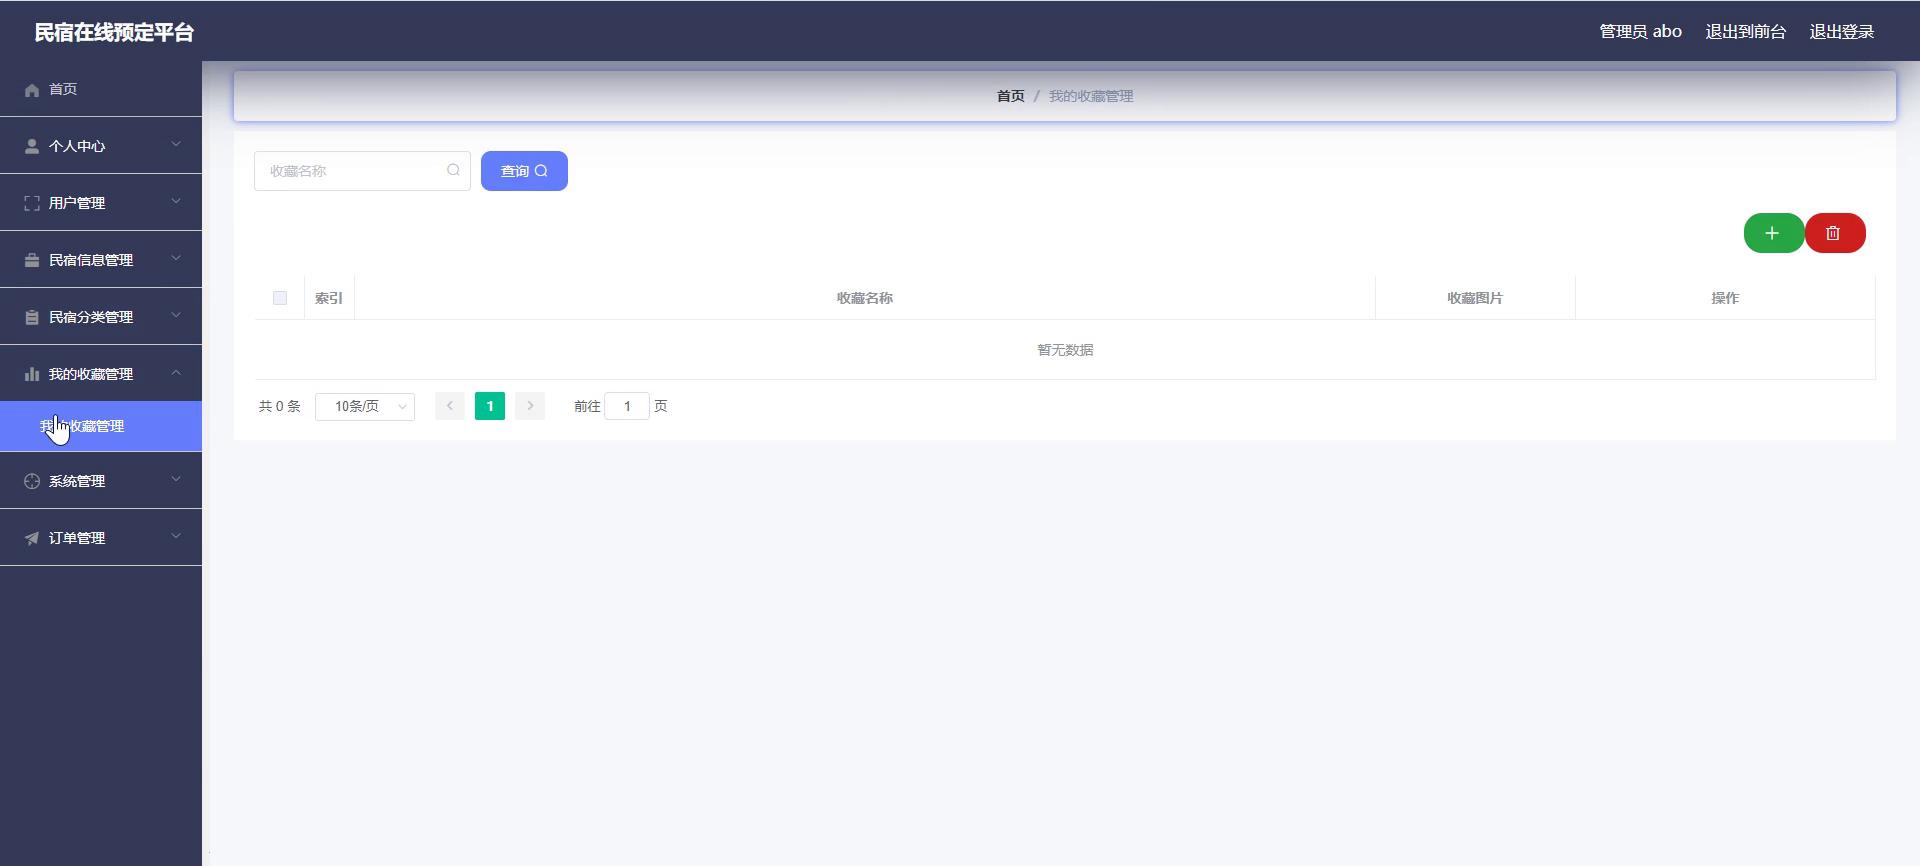Expand the 民宿分类管理 menu chevron

click(176, 316)
